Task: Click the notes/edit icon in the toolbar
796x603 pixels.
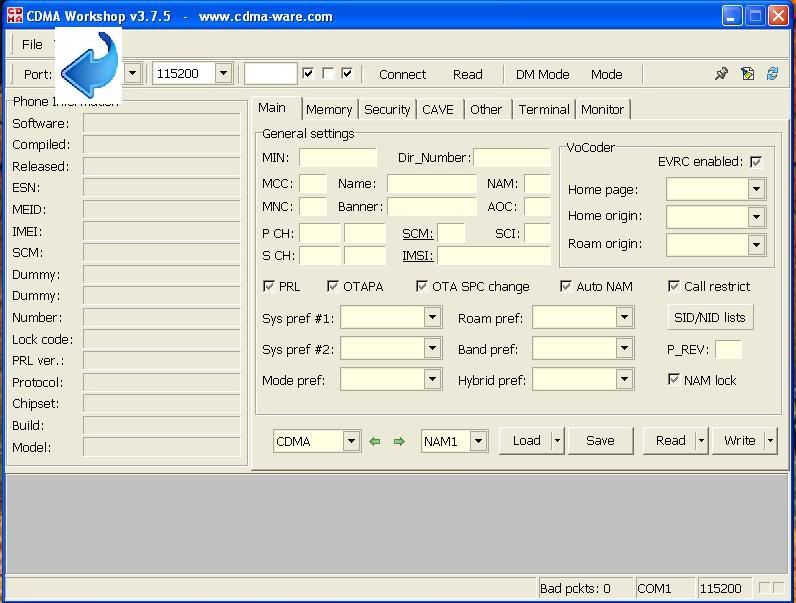Action: 747,74
